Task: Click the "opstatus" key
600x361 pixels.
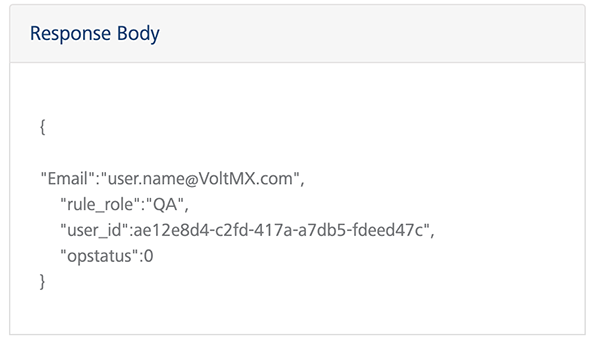Action: 99,256
